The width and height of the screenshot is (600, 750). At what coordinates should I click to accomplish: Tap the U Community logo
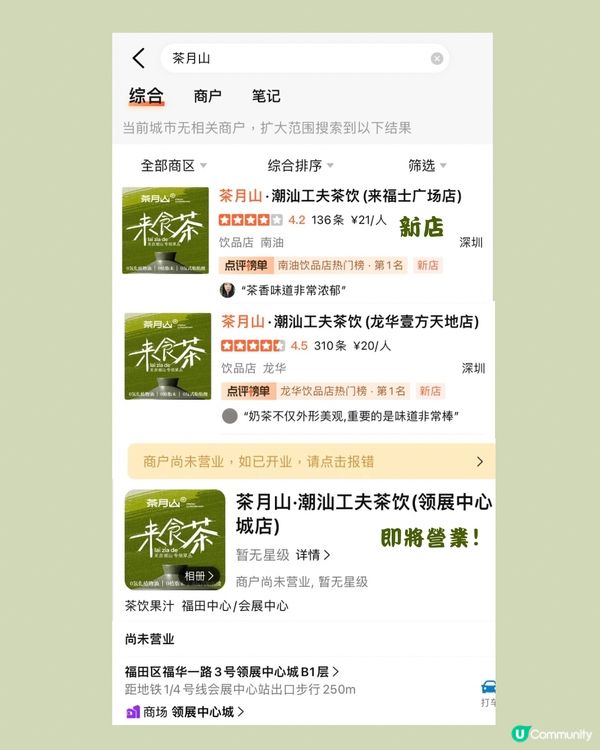pos(551,733)
